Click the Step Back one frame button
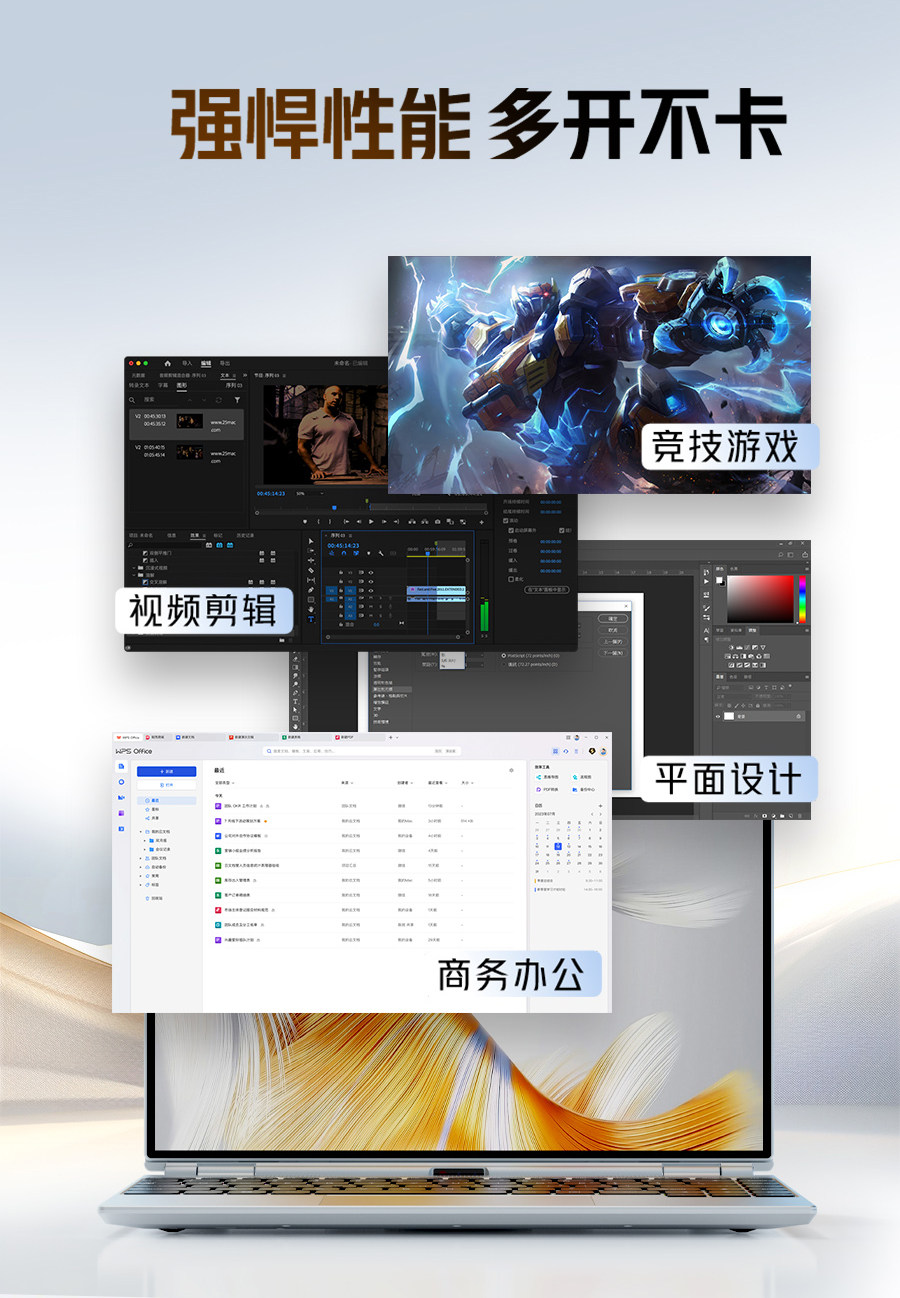Viewport: 900px width, 1298px height. click(x=359, y=521)
